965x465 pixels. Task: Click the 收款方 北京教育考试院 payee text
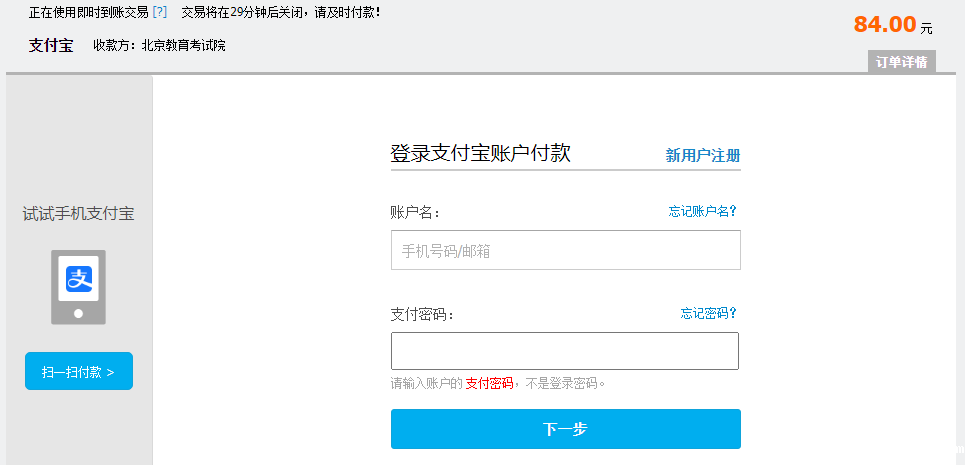(159, 45)
